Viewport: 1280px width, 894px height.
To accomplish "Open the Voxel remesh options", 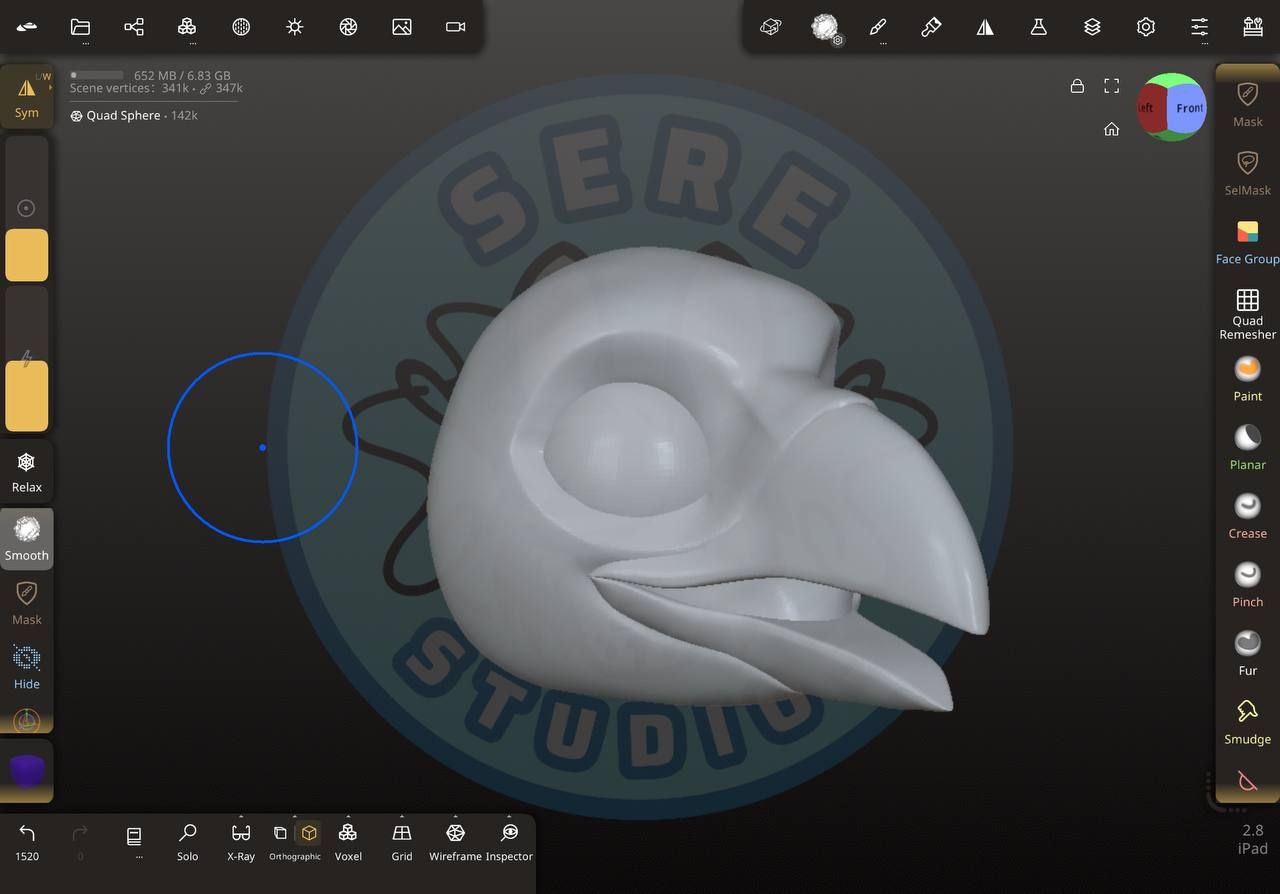I will click(348, 840).
